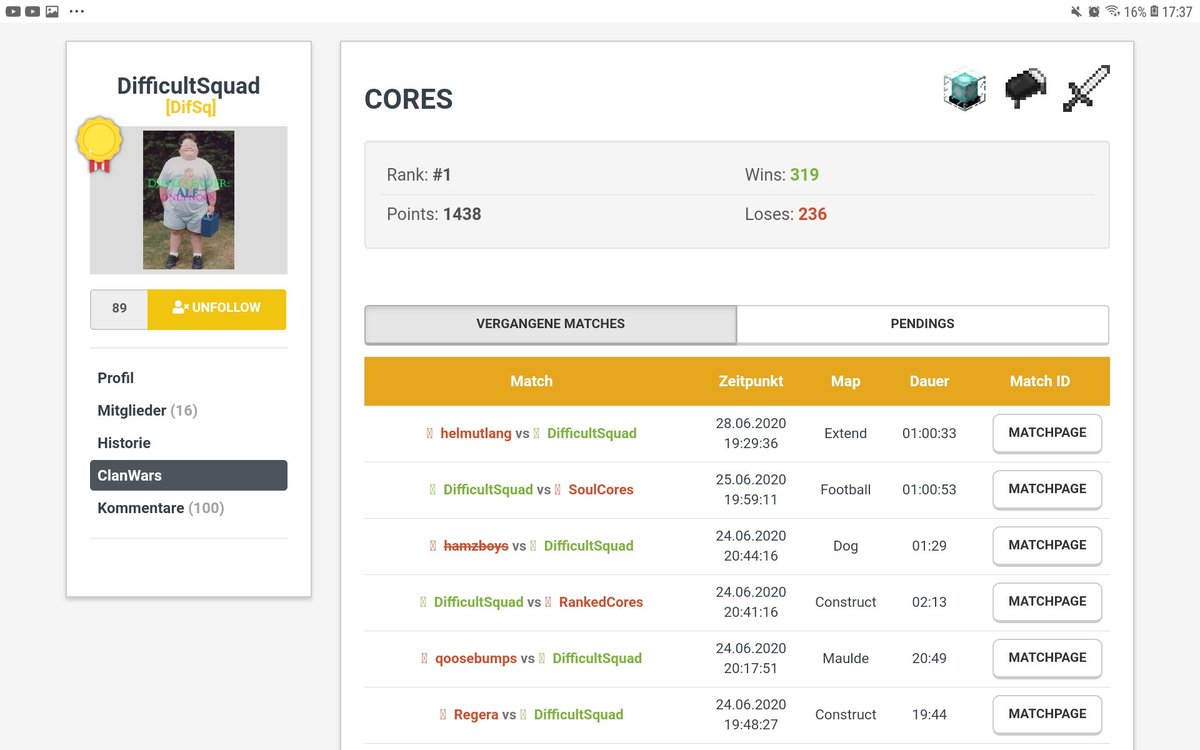
Task: Click the 17:37 status bar clock
Action: pos(1177,12)
